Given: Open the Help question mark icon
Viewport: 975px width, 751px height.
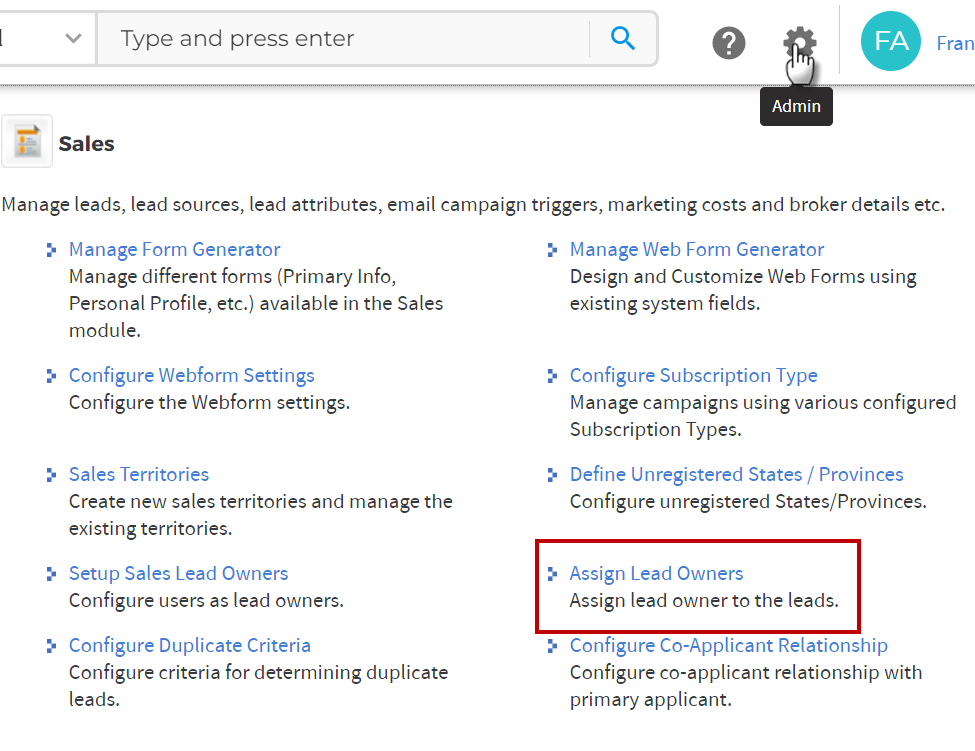Looking at the screenshot, I should 729,43.
